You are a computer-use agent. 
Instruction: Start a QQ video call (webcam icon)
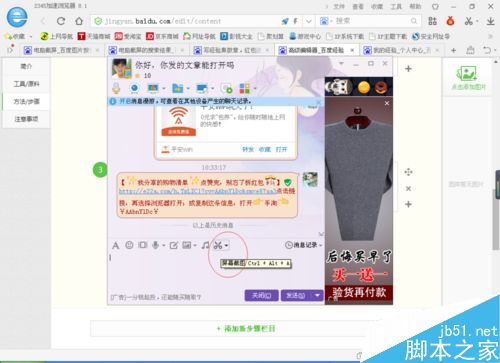click(134, 88)
